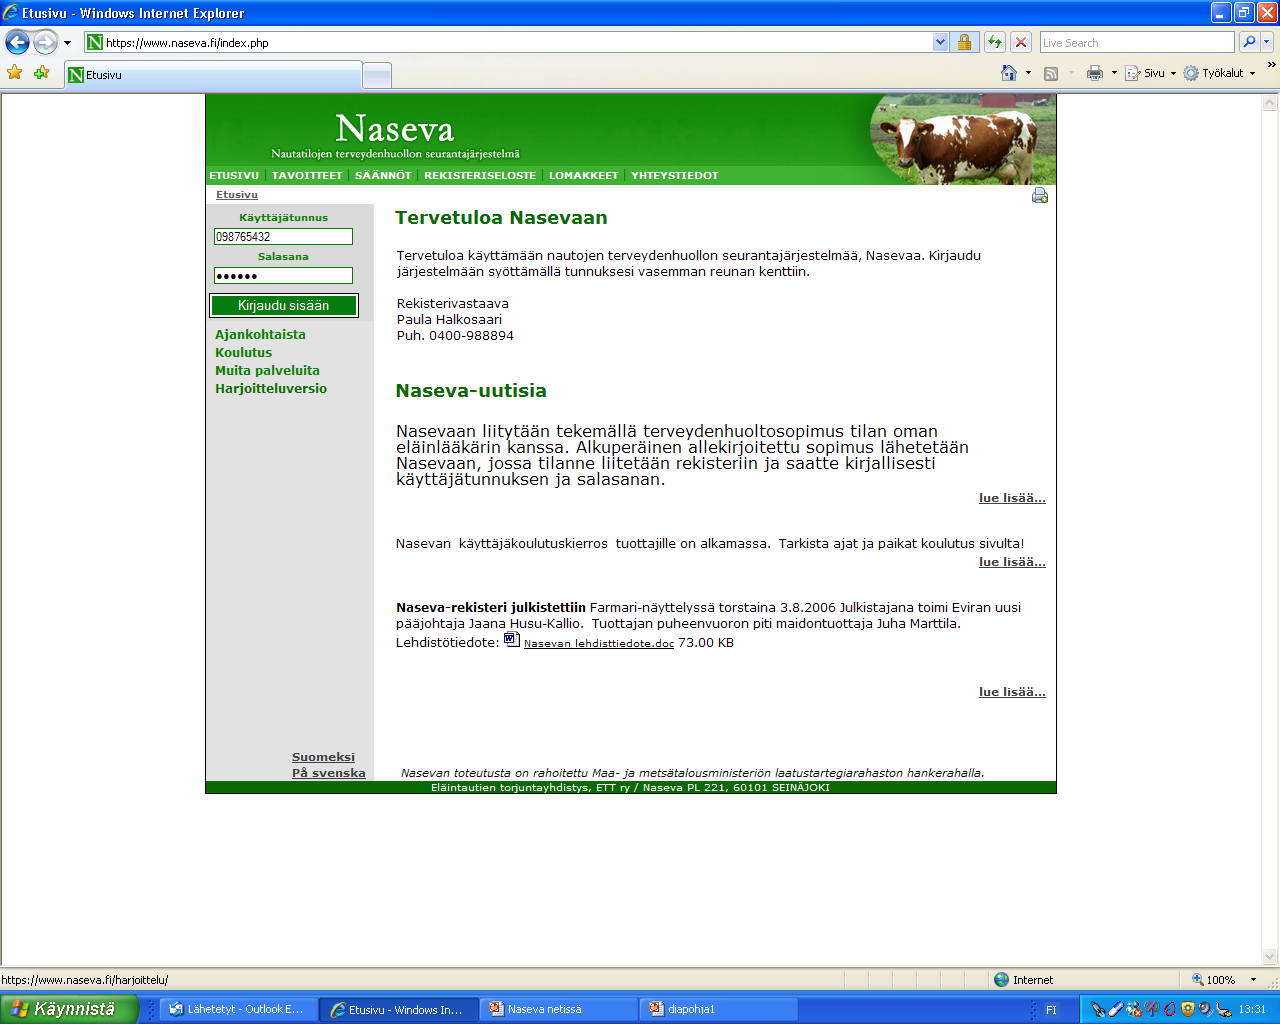This screenshot has height=1024, width=1280.
Task: Open the Muita palveluita sidebar link
Action: click(267, 371)
